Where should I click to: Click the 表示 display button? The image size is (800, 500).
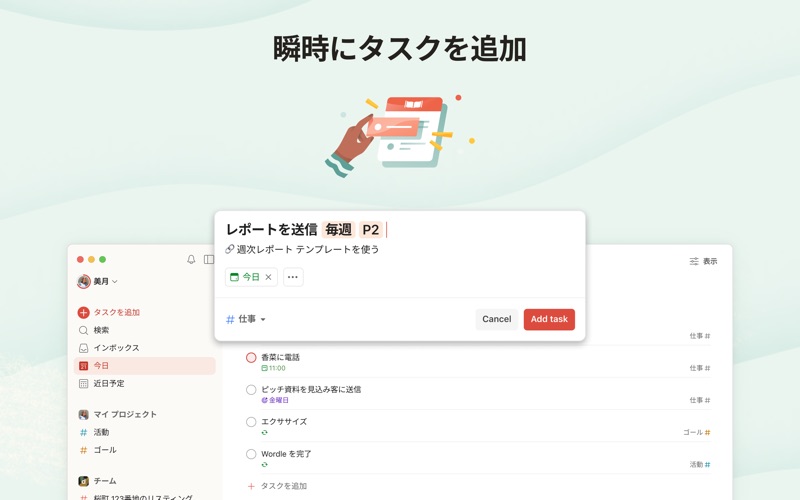click(703, 261)
